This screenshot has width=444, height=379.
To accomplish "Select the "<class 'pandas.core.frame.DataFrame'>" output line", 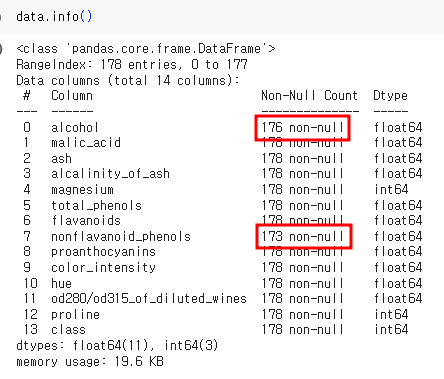I will pyautogui.click(x=146, y=49).
